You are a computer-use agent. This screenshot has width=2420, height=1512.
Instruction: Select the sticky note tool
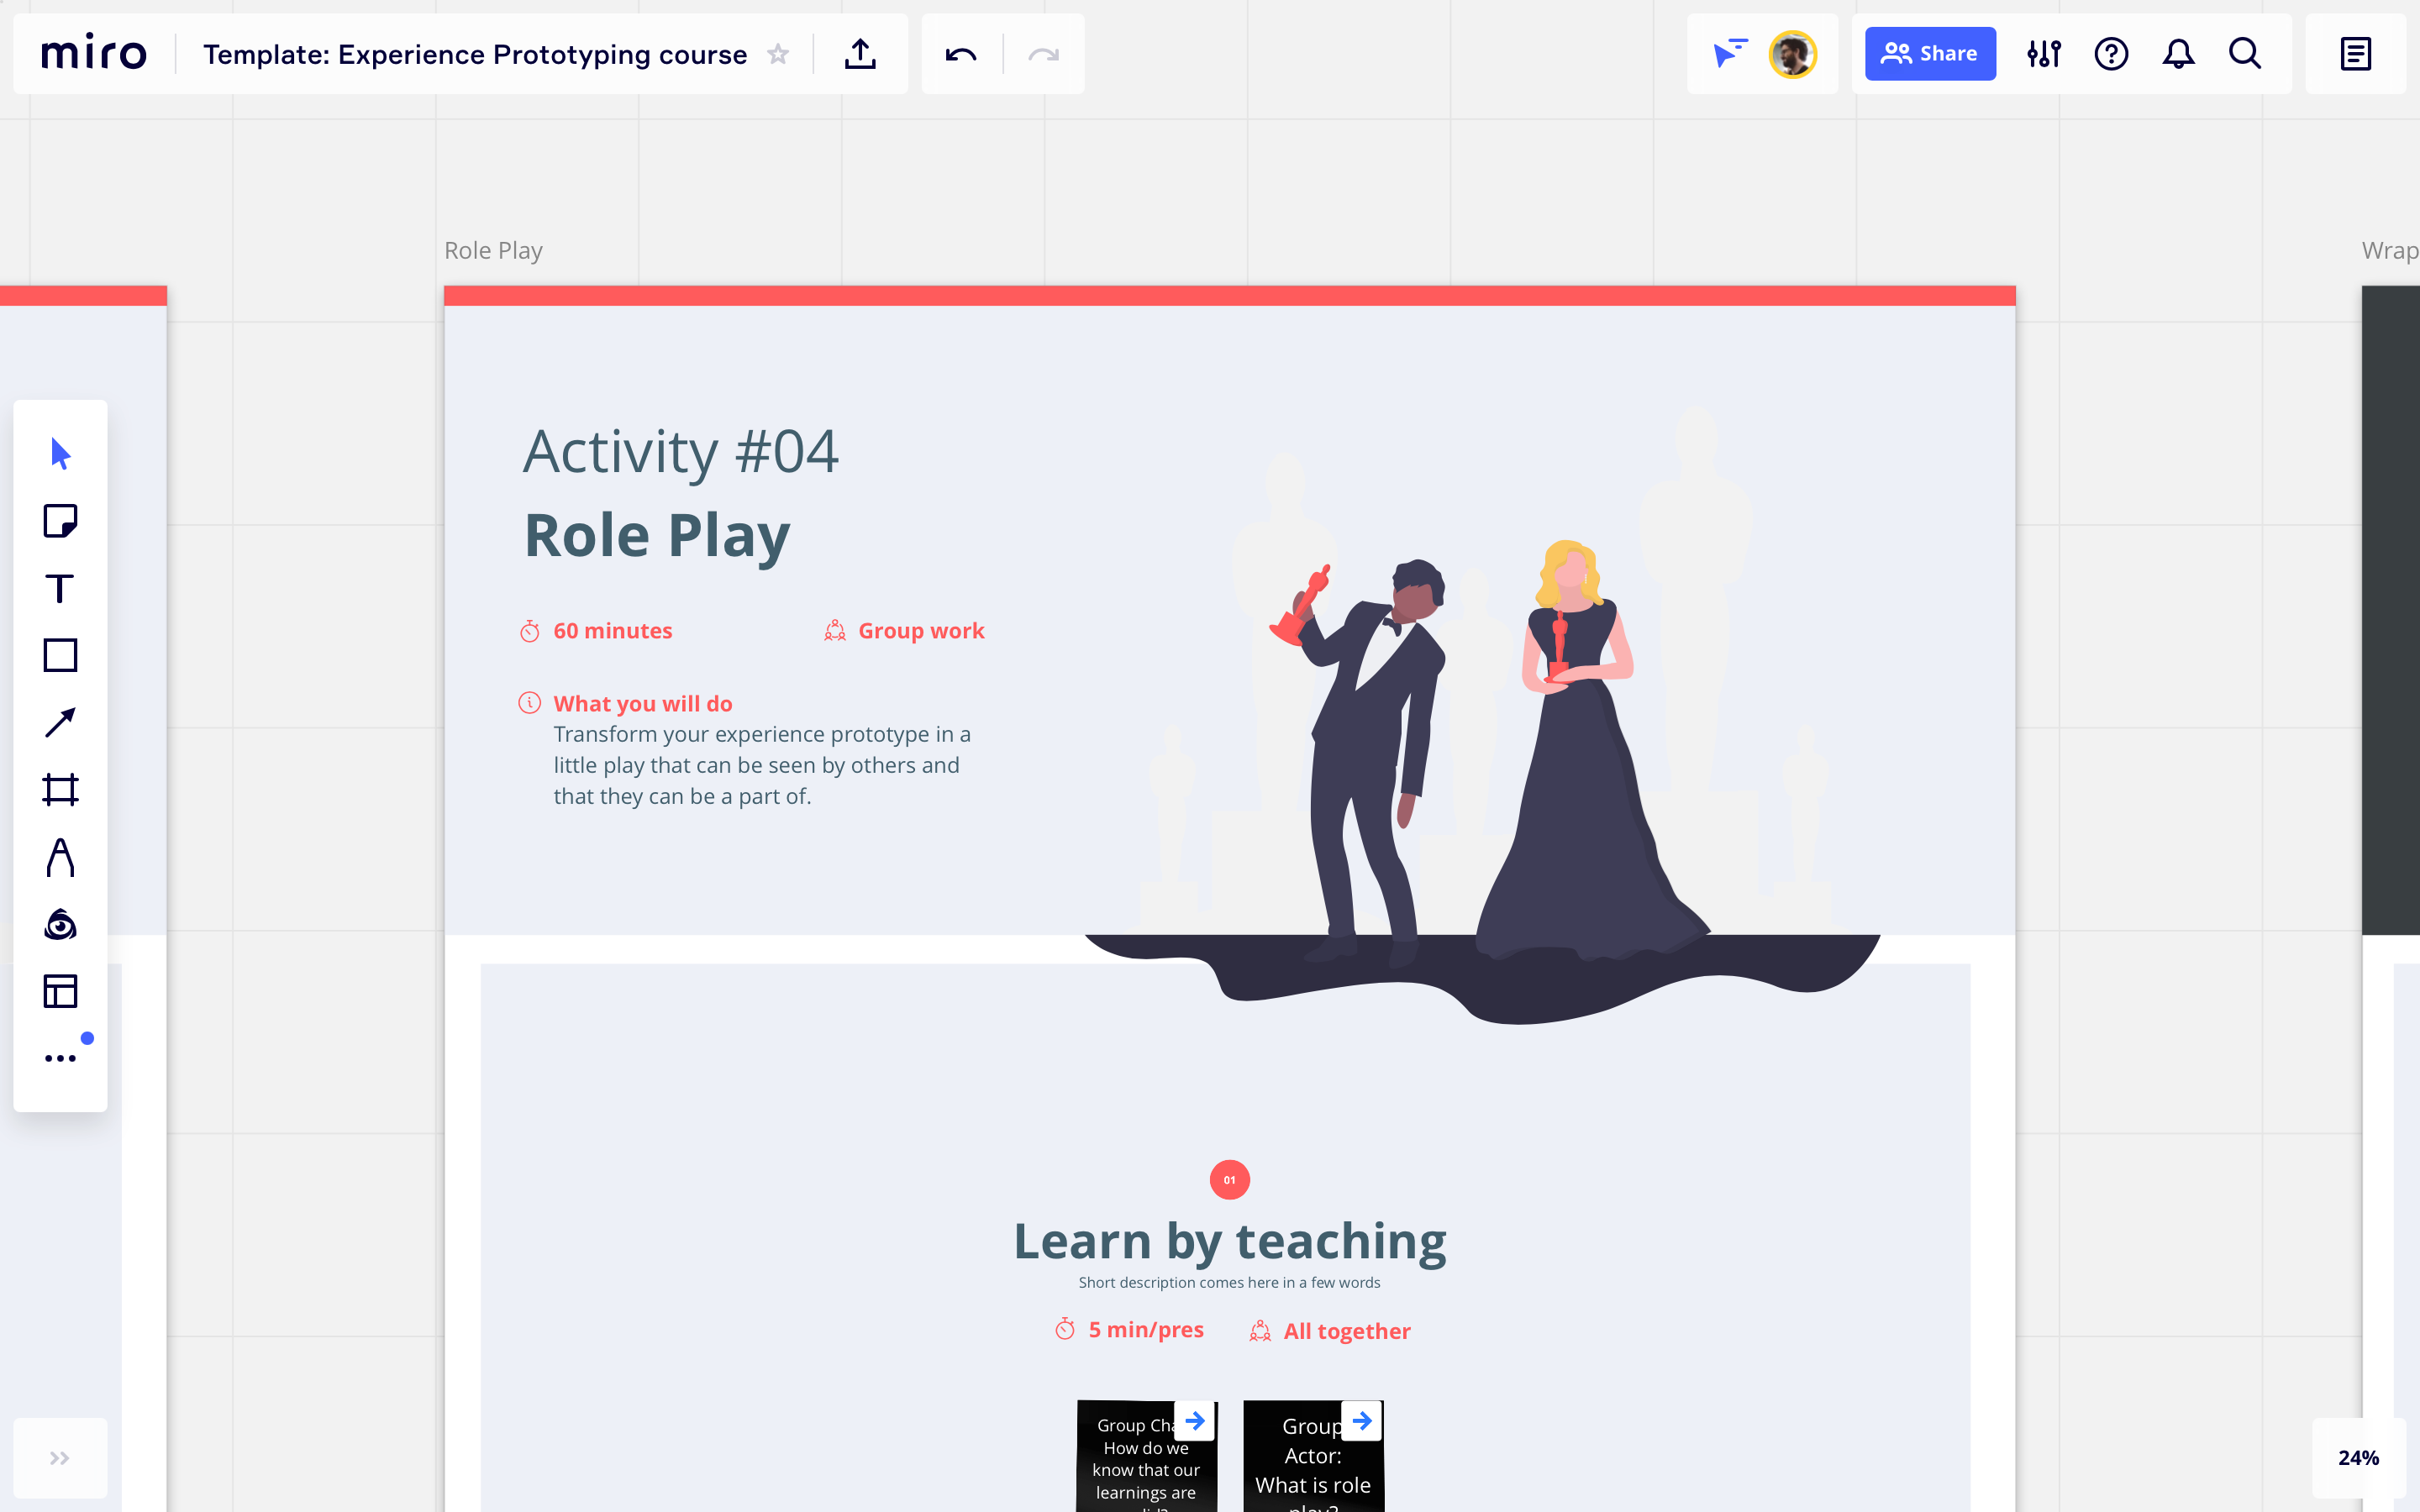[x=60, y=521]
